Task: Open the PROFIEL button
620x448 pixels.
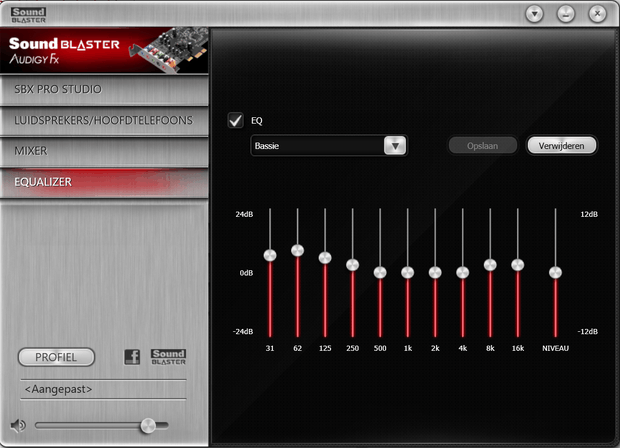Action: click(x=56, y=357)
